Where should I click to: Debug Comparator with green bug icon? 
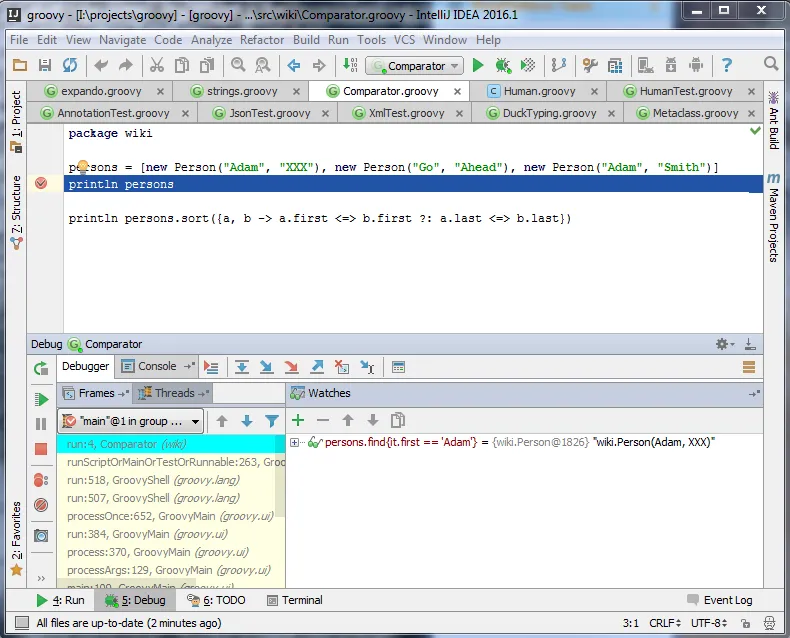(x=503, y=65)
